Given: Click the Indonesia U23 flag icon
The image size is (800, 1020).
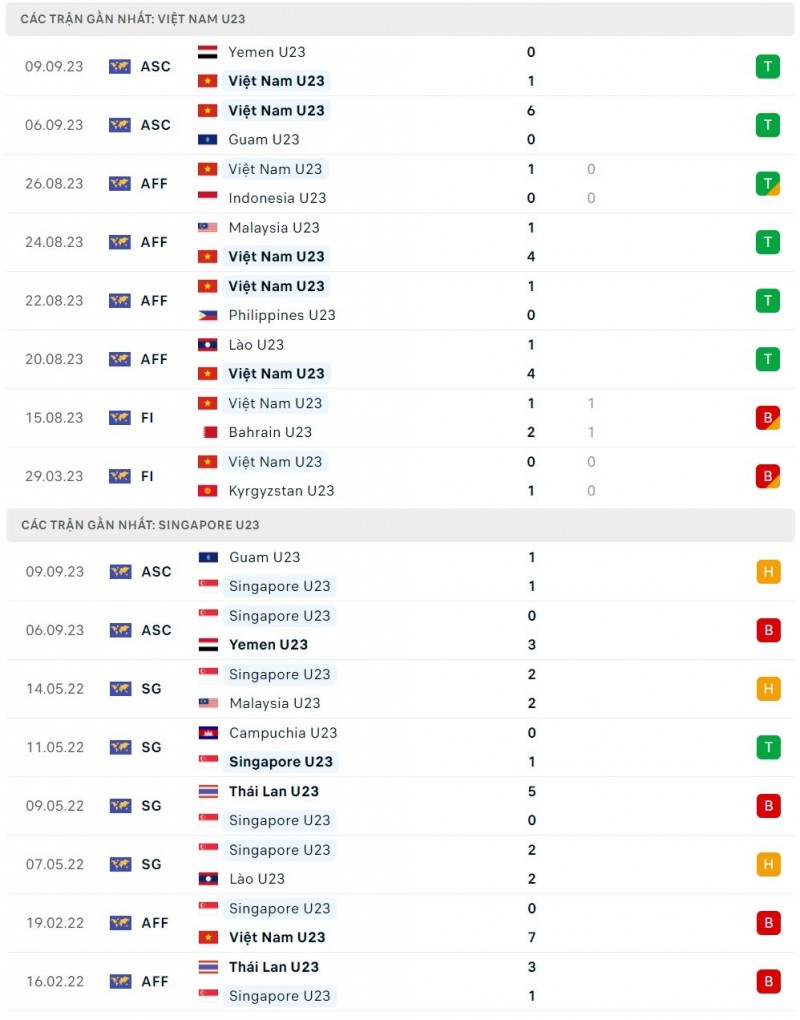Looking at the screenshot, I should [208, 198].
